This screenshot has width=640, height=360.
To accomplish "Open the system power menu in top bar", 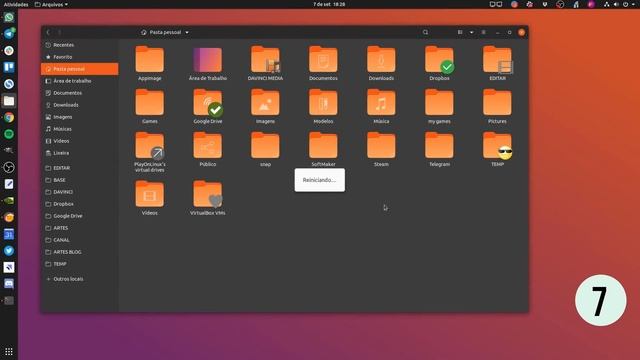I will click(x=625, y=4).
